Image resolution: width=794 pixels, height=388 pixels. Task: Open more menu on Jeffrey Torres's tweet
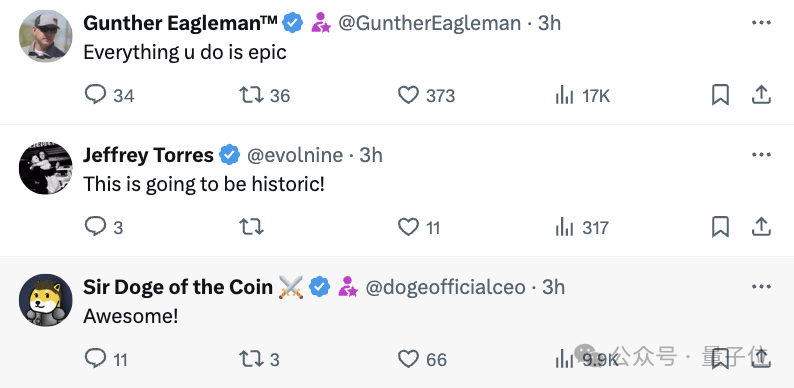(x=761, y=155)
